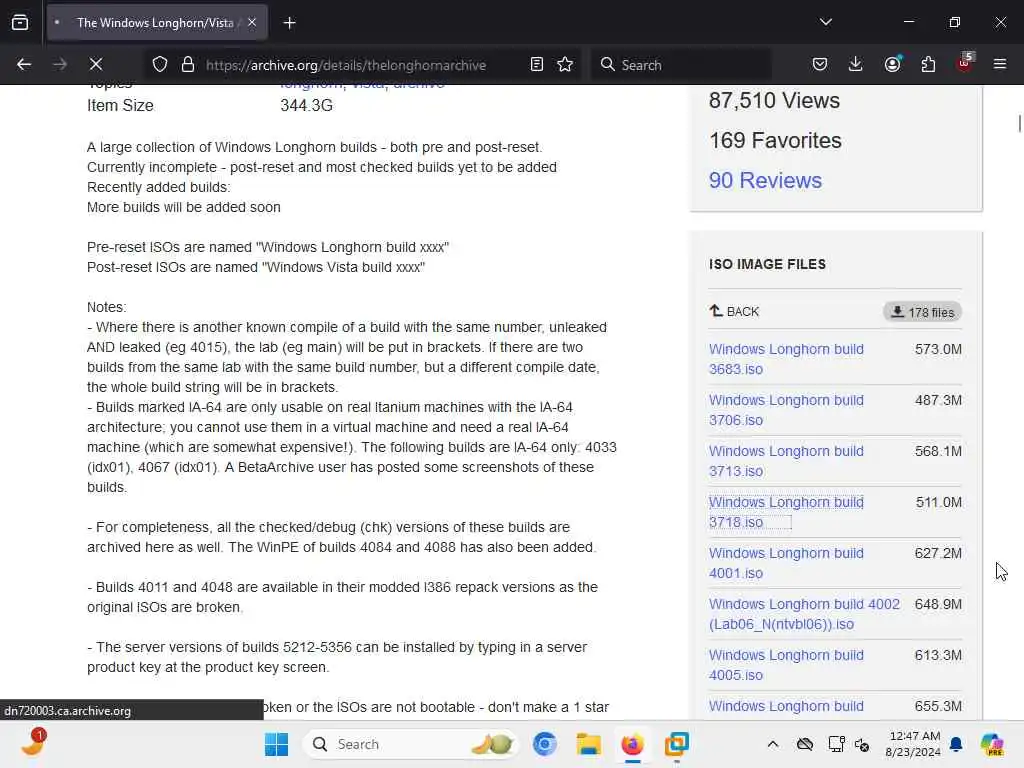This screenshot has width=1024, height=768.
Task: Open Firefox account icon
Action: [892, 64]
